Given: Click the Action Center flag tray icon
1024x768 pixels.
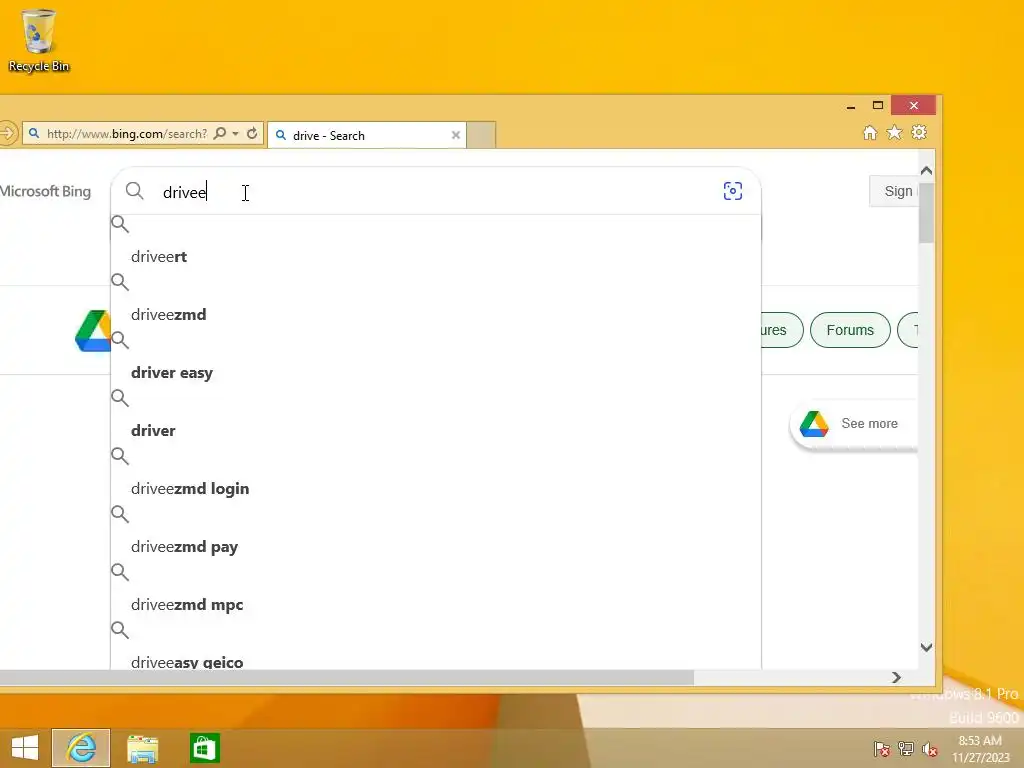Looking at the screenshot, I should pyautogui.click(x=882, y=748).
